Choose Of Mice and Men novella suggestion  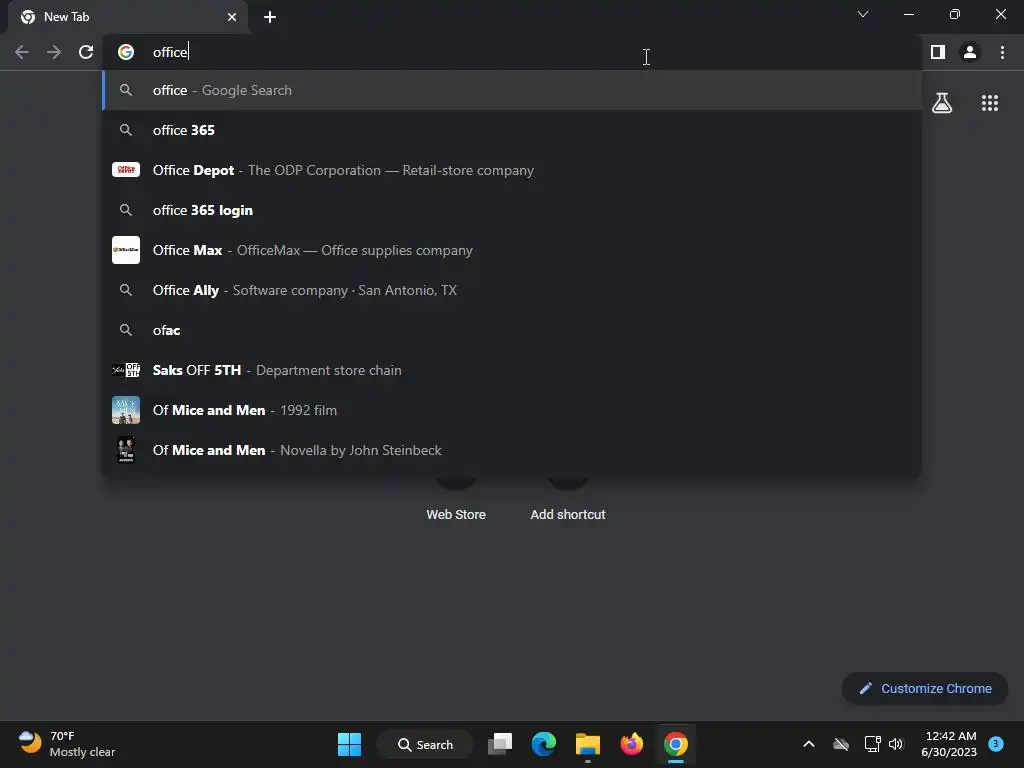511,450
